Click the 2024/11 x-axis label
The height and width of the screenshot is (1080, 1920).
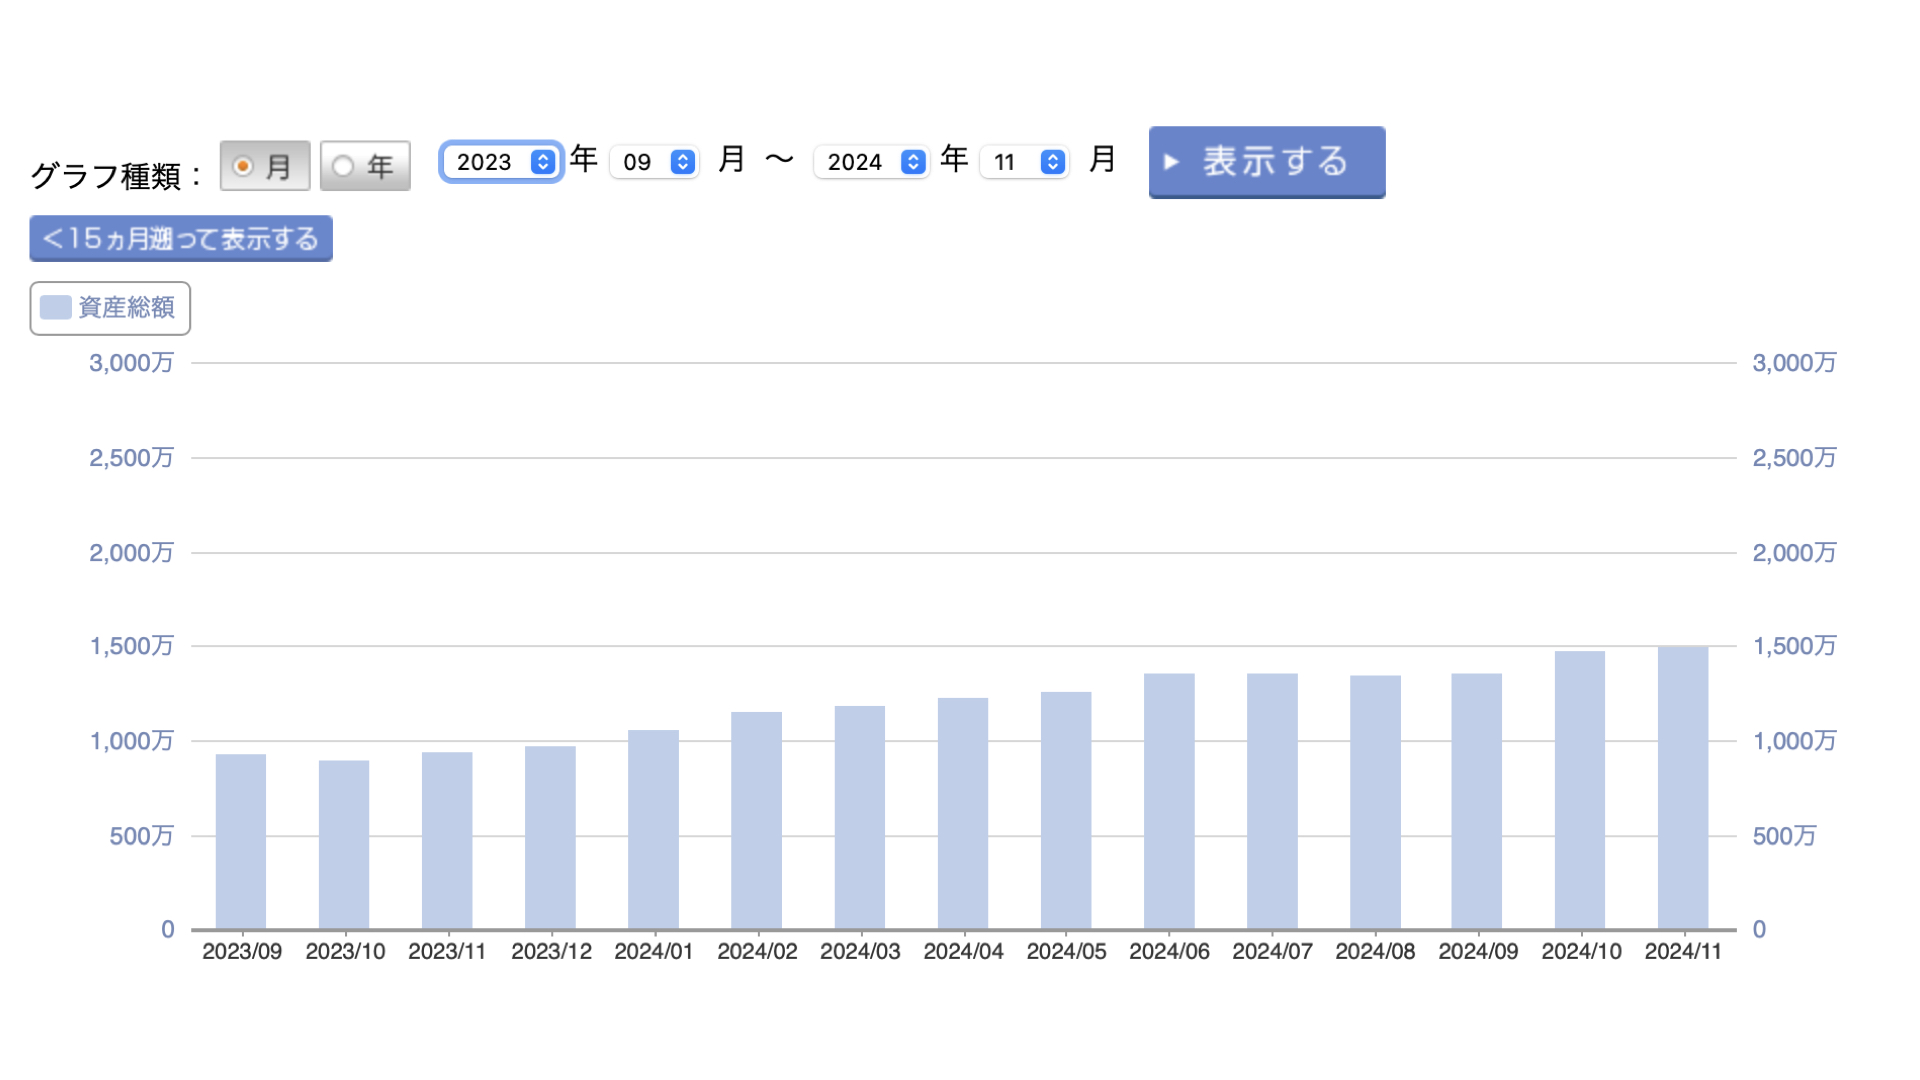(x=1683, y=952)
